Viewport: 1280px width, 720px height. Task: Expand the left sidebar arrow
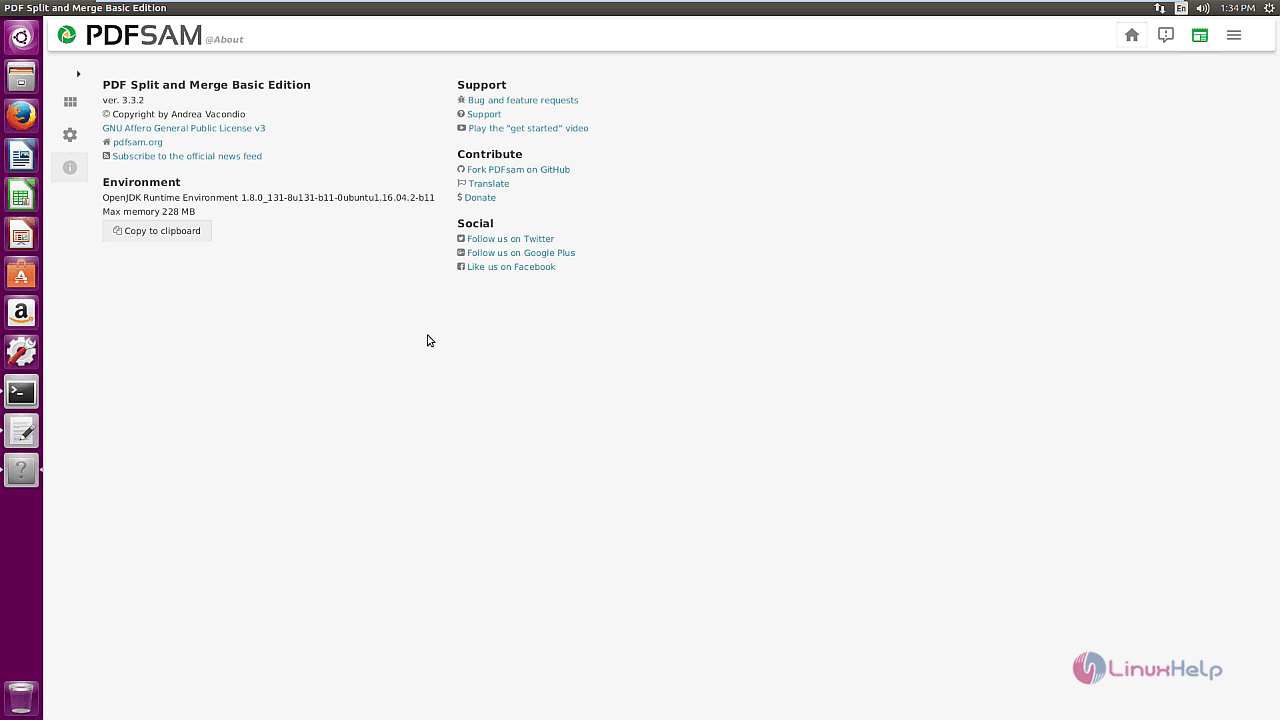tap(78, 74)
